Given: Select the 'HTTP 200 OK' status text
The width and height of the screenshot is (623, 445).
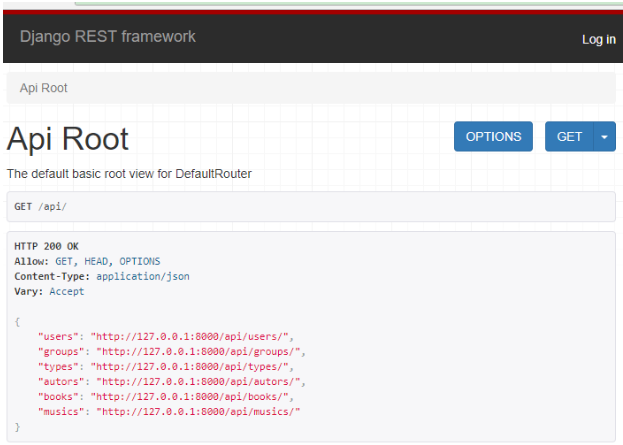Looking at the screenshot, I should pos(46,246).
